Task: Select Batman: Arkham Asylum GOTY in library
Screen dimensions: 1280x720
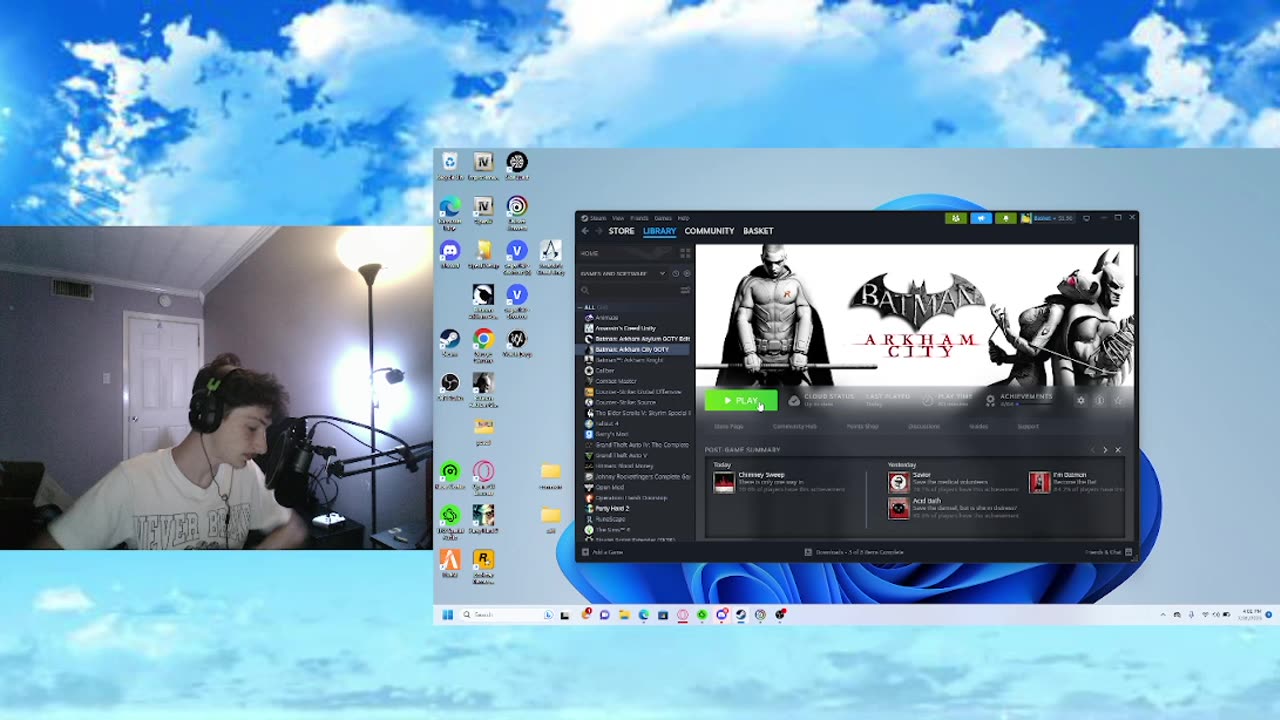Action: click(x=637, y=339)
